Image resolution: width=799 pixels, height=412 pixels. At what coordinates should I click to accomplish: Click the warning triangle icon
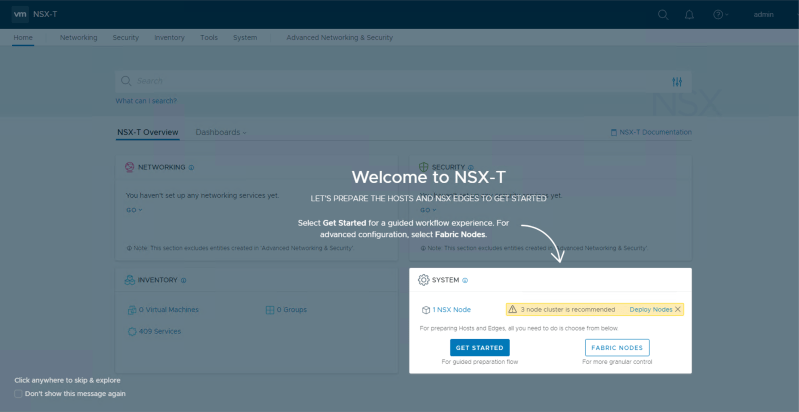(513, 310)
